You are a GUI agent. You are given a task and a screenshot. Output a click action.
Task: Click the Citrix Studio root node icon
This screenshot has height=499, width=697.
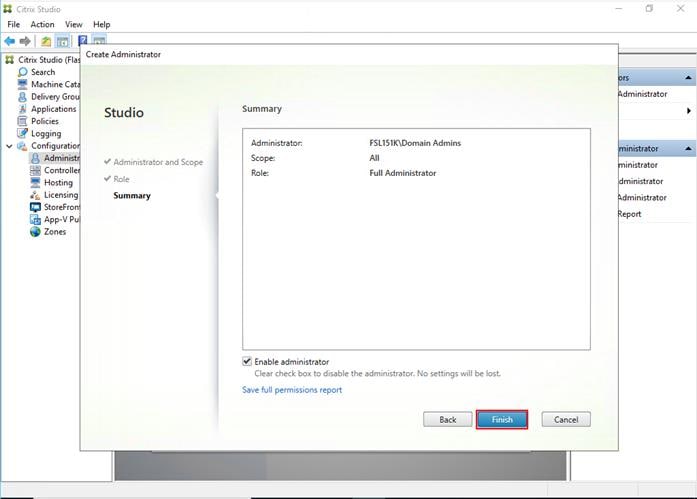[9, 60]
